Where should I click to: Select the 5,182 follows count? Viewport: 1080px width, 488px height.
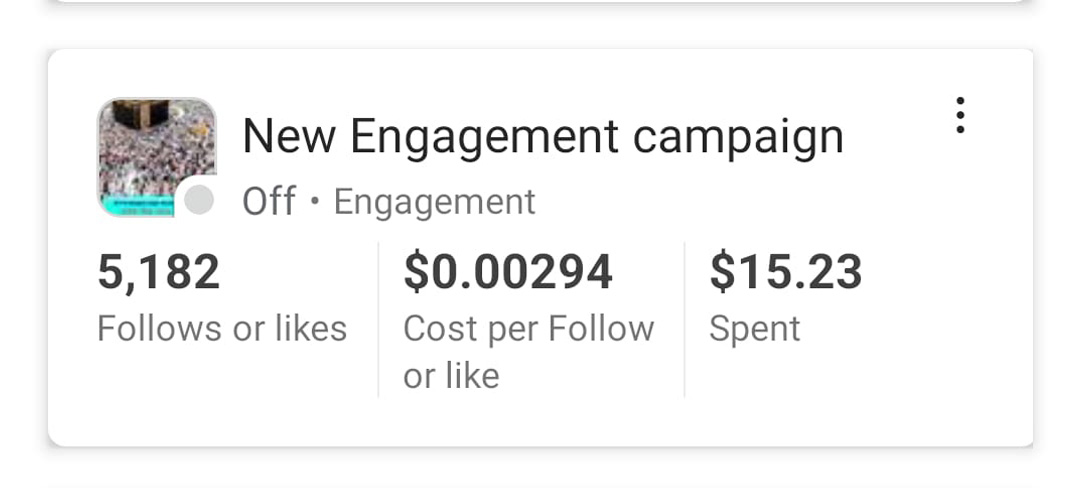[x=158, y=272]
